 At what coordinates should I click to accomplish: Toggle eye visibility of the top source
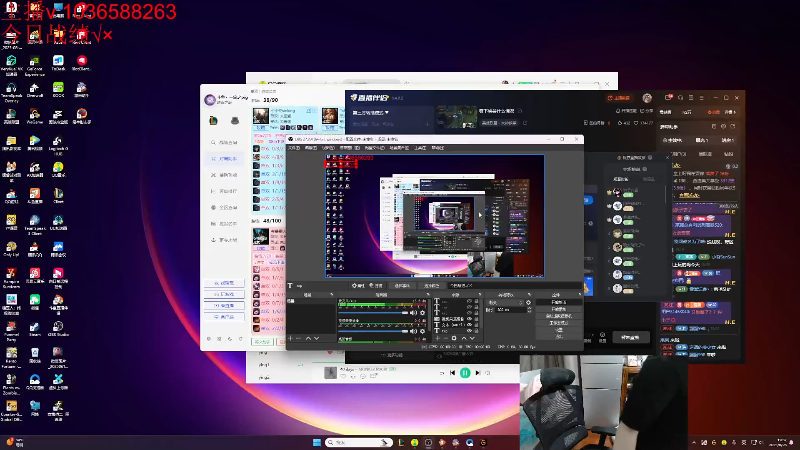(469, 301)
